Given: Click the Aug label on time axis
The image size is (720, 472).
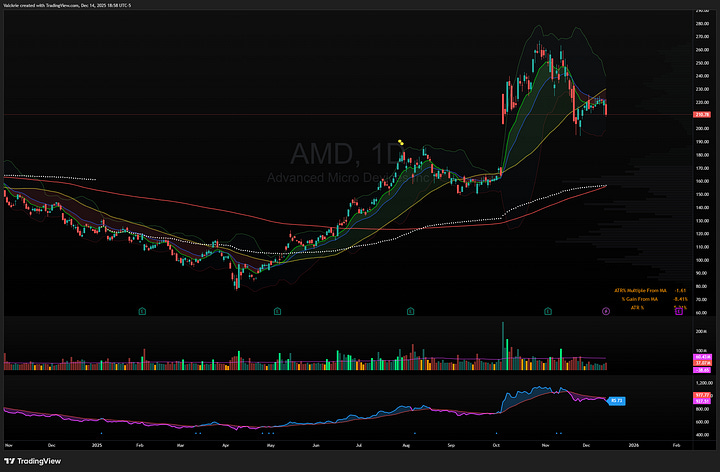Looking at the screenshot, I should tap(405, 445).
